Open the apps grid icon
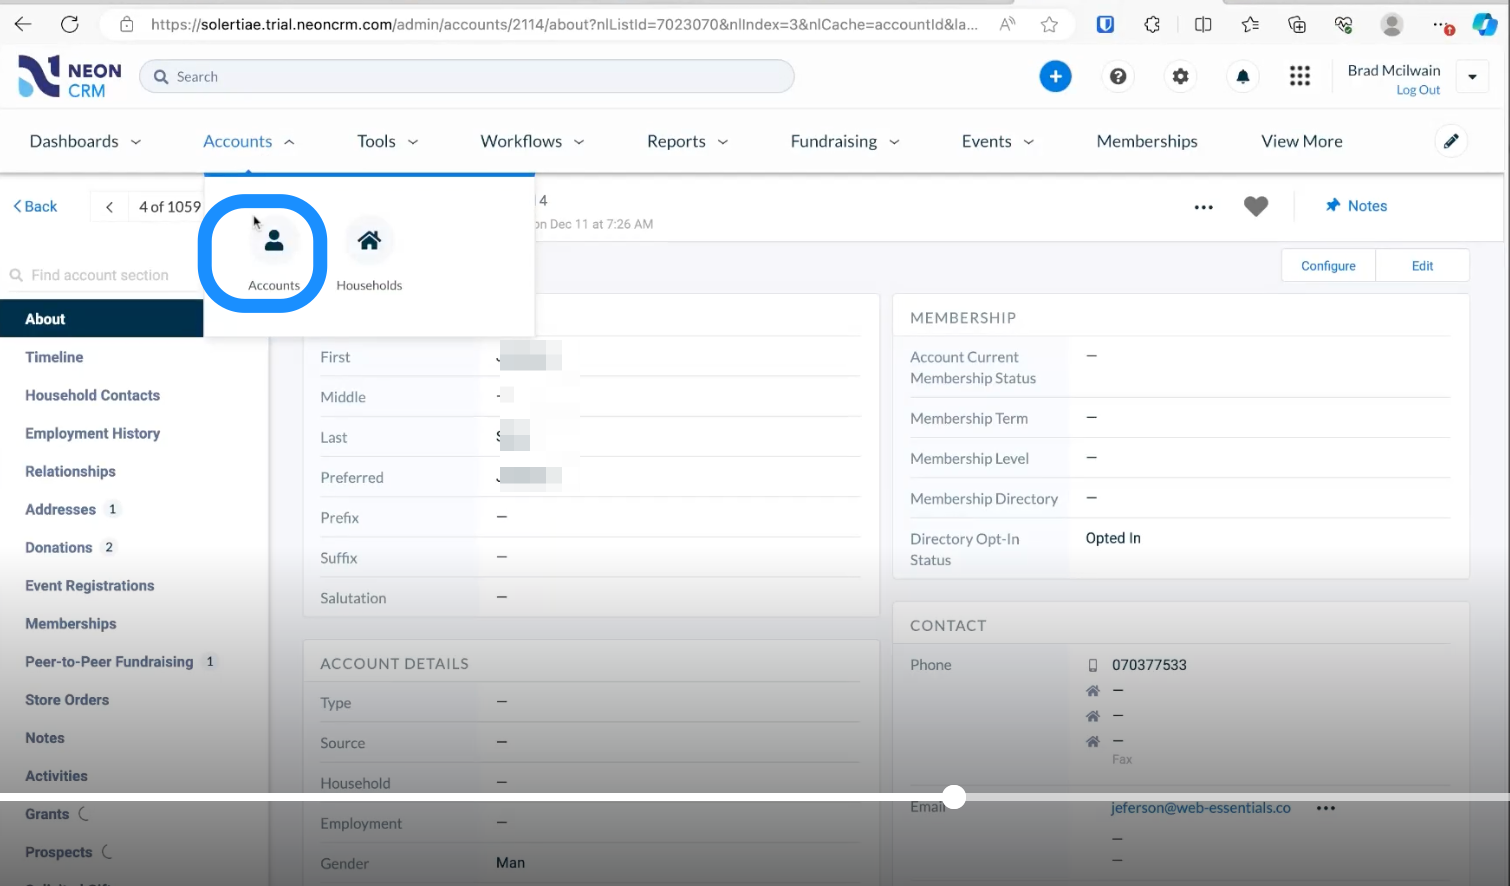The image size is (1510, 886). [x=1299, y=76]
